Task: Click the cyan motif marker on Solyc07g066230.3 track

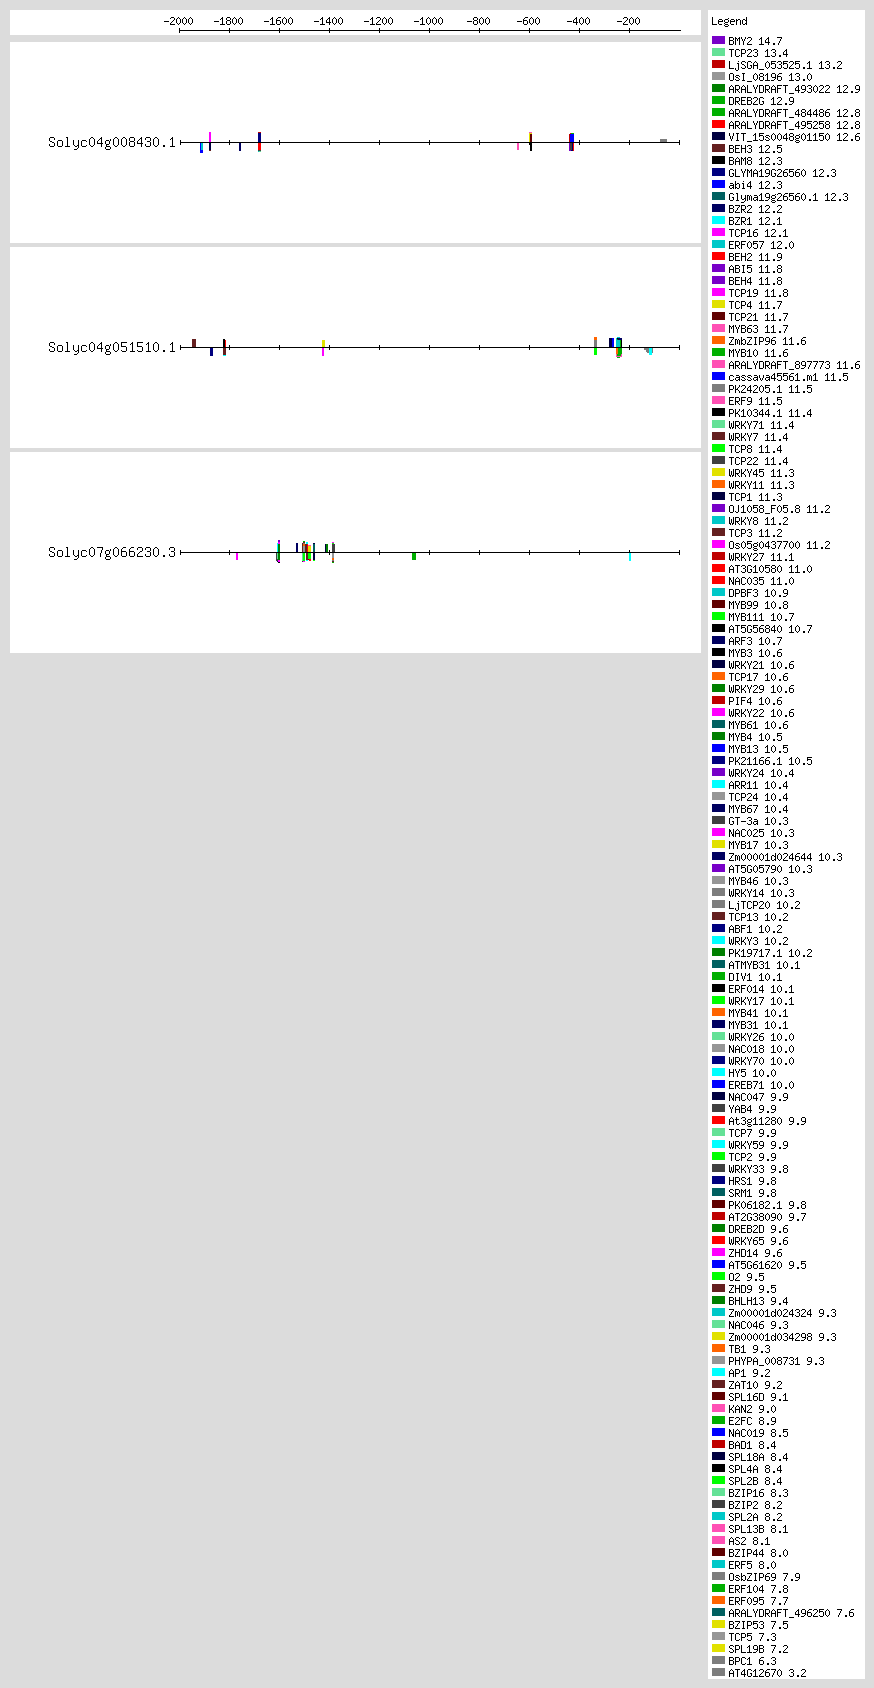Action: (x=630, y=557)
